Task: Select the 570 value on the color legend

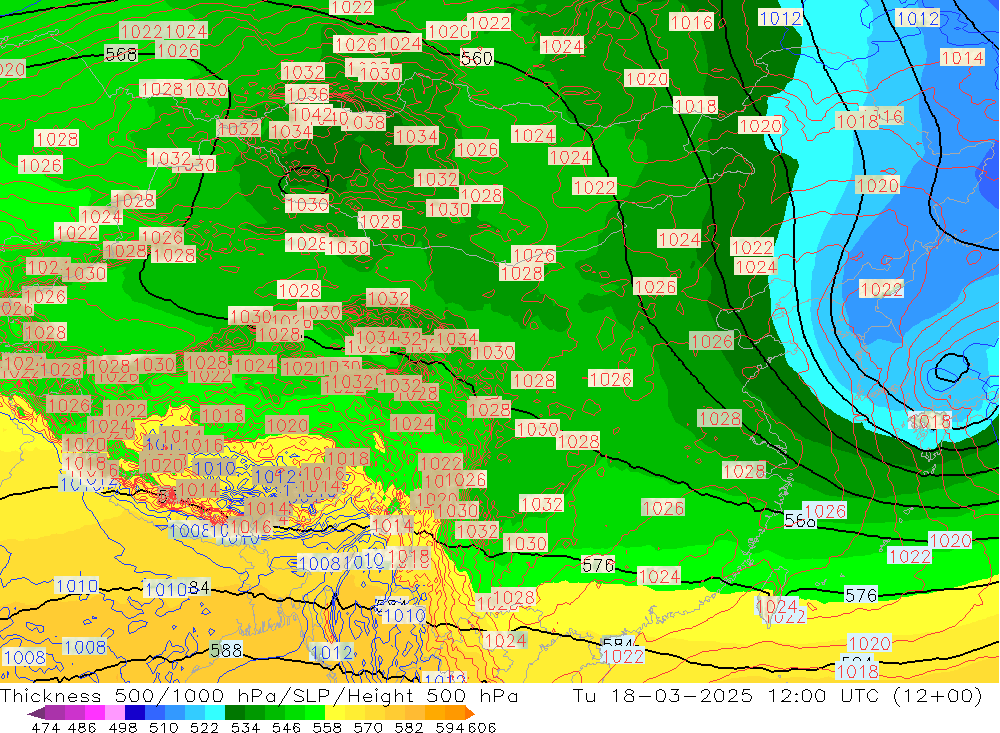Action: point(368,727)
